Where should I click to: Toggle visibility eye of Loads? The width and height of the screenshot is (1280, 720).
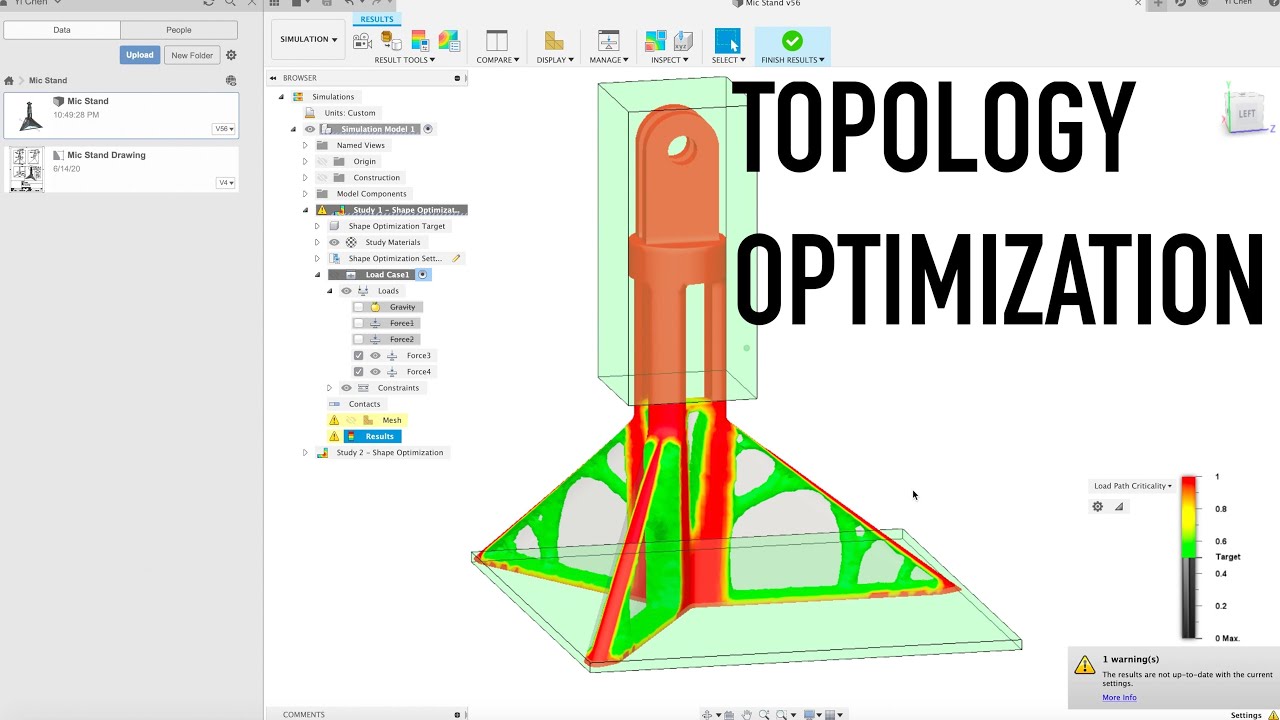coord(346,291)
